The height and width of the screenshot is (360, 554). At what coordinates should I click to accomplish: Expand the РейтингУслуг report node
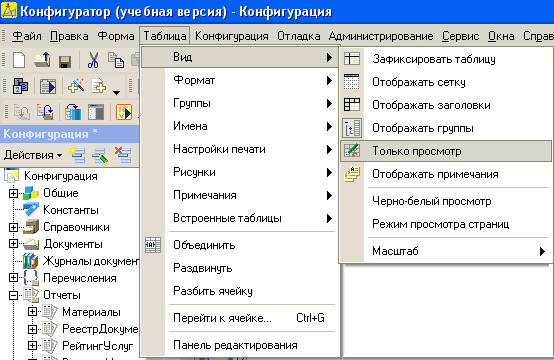click(x=32, y=345)
